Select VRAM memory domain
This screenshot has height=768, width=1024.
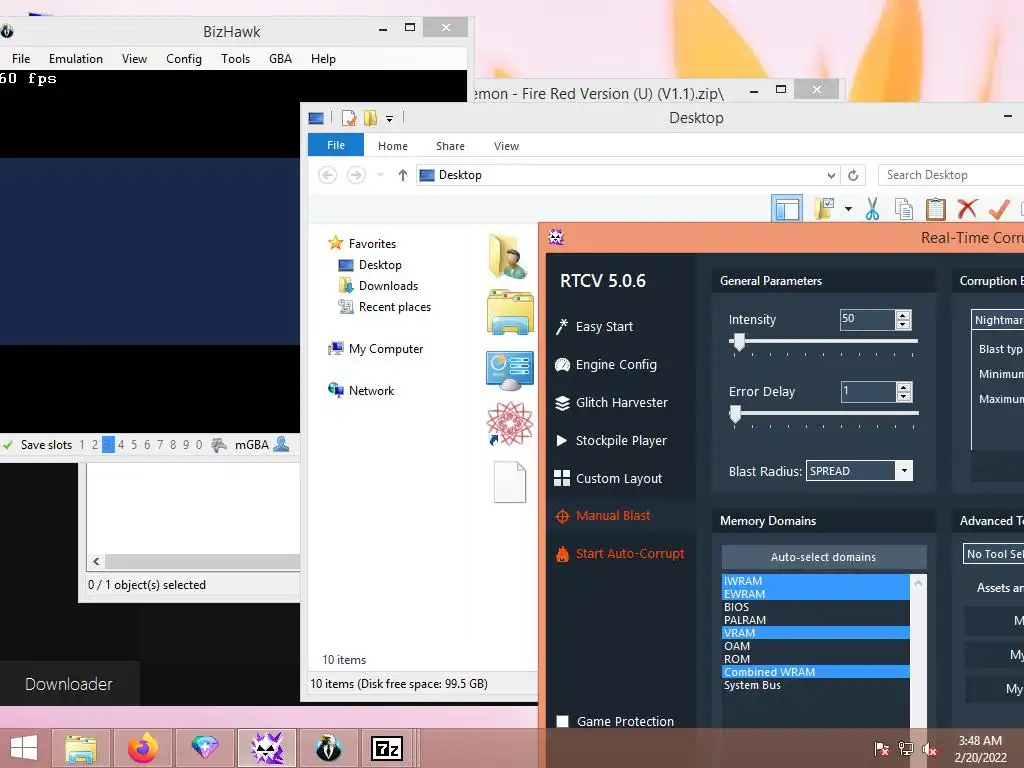[816, 633]
